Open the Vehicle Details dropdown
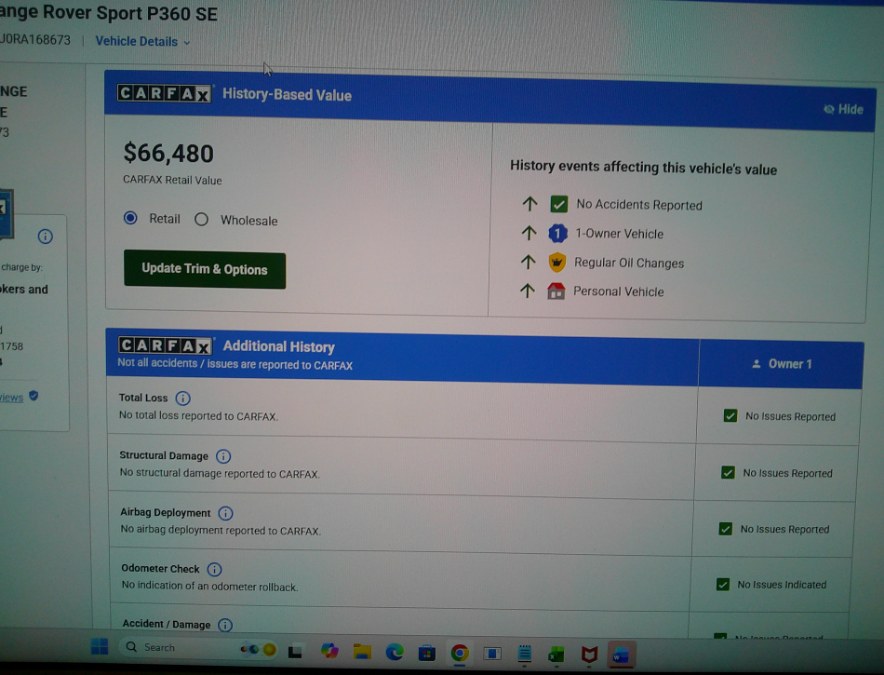 point(143,42)
